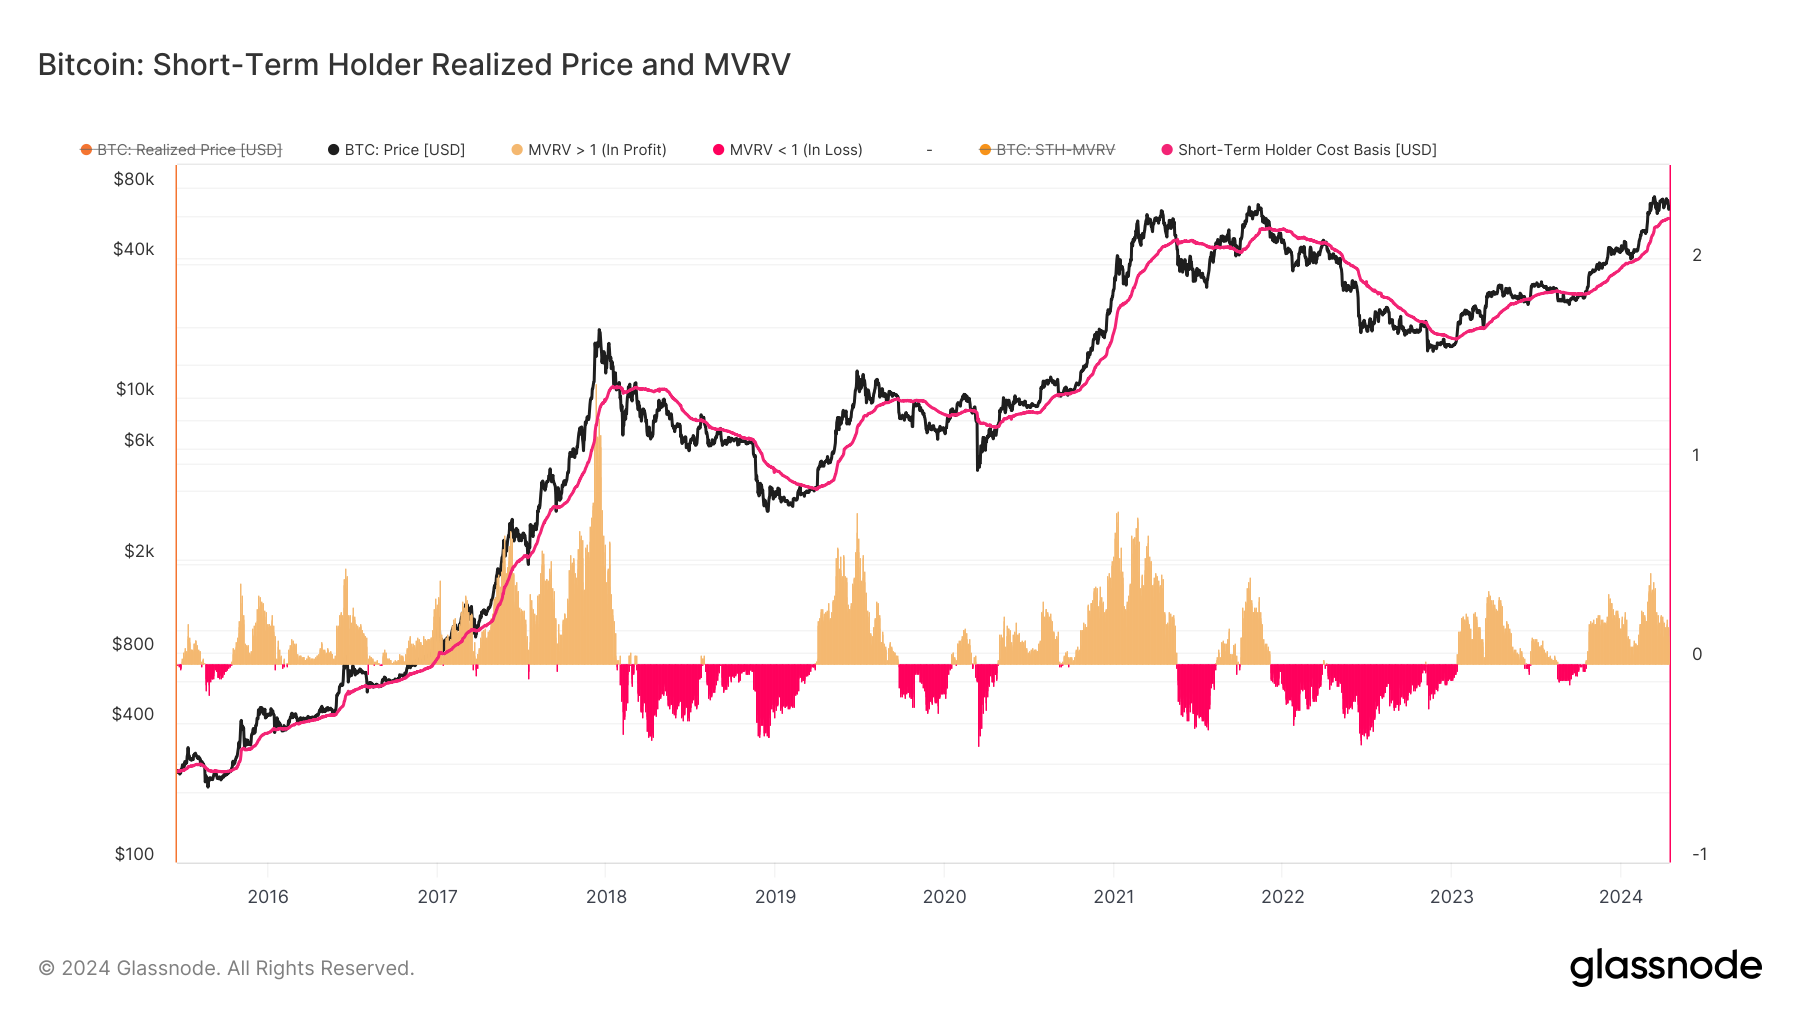
Task: Click the red dot beside MVRV < 1
Action: click(x=718, y=150)
